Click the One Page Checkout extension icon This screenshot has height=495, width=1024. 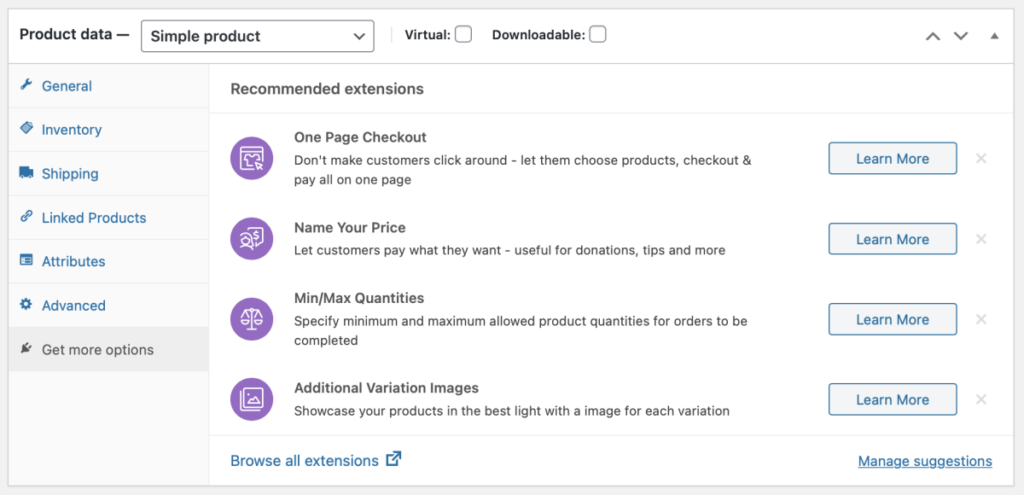point(251,158)
